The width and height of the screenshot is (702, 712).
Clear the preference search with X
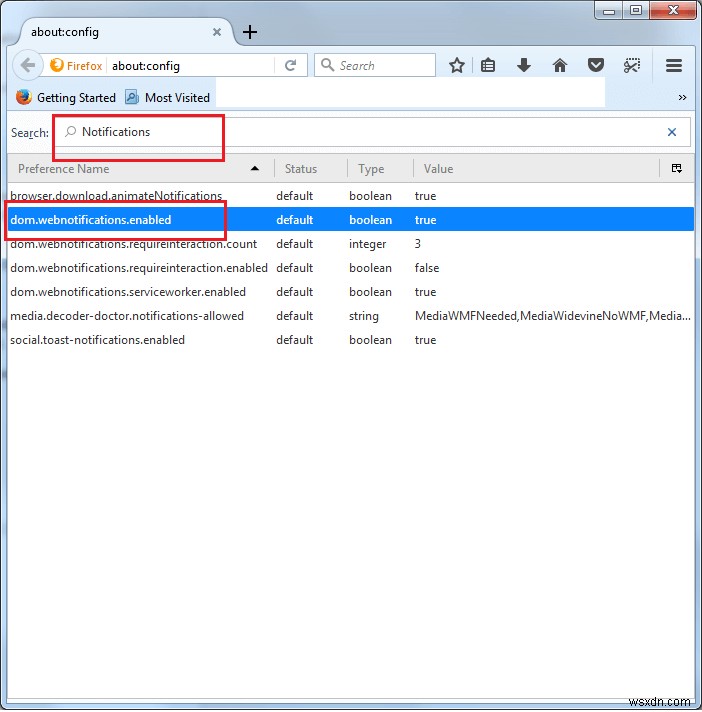pos(672,132)
